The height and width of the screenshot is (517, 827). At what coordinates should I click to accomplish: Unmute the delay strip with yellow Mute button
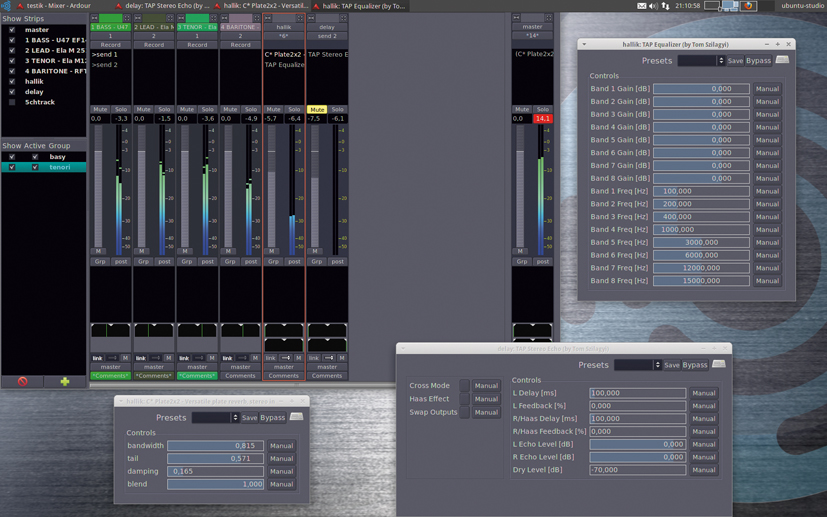317,109
